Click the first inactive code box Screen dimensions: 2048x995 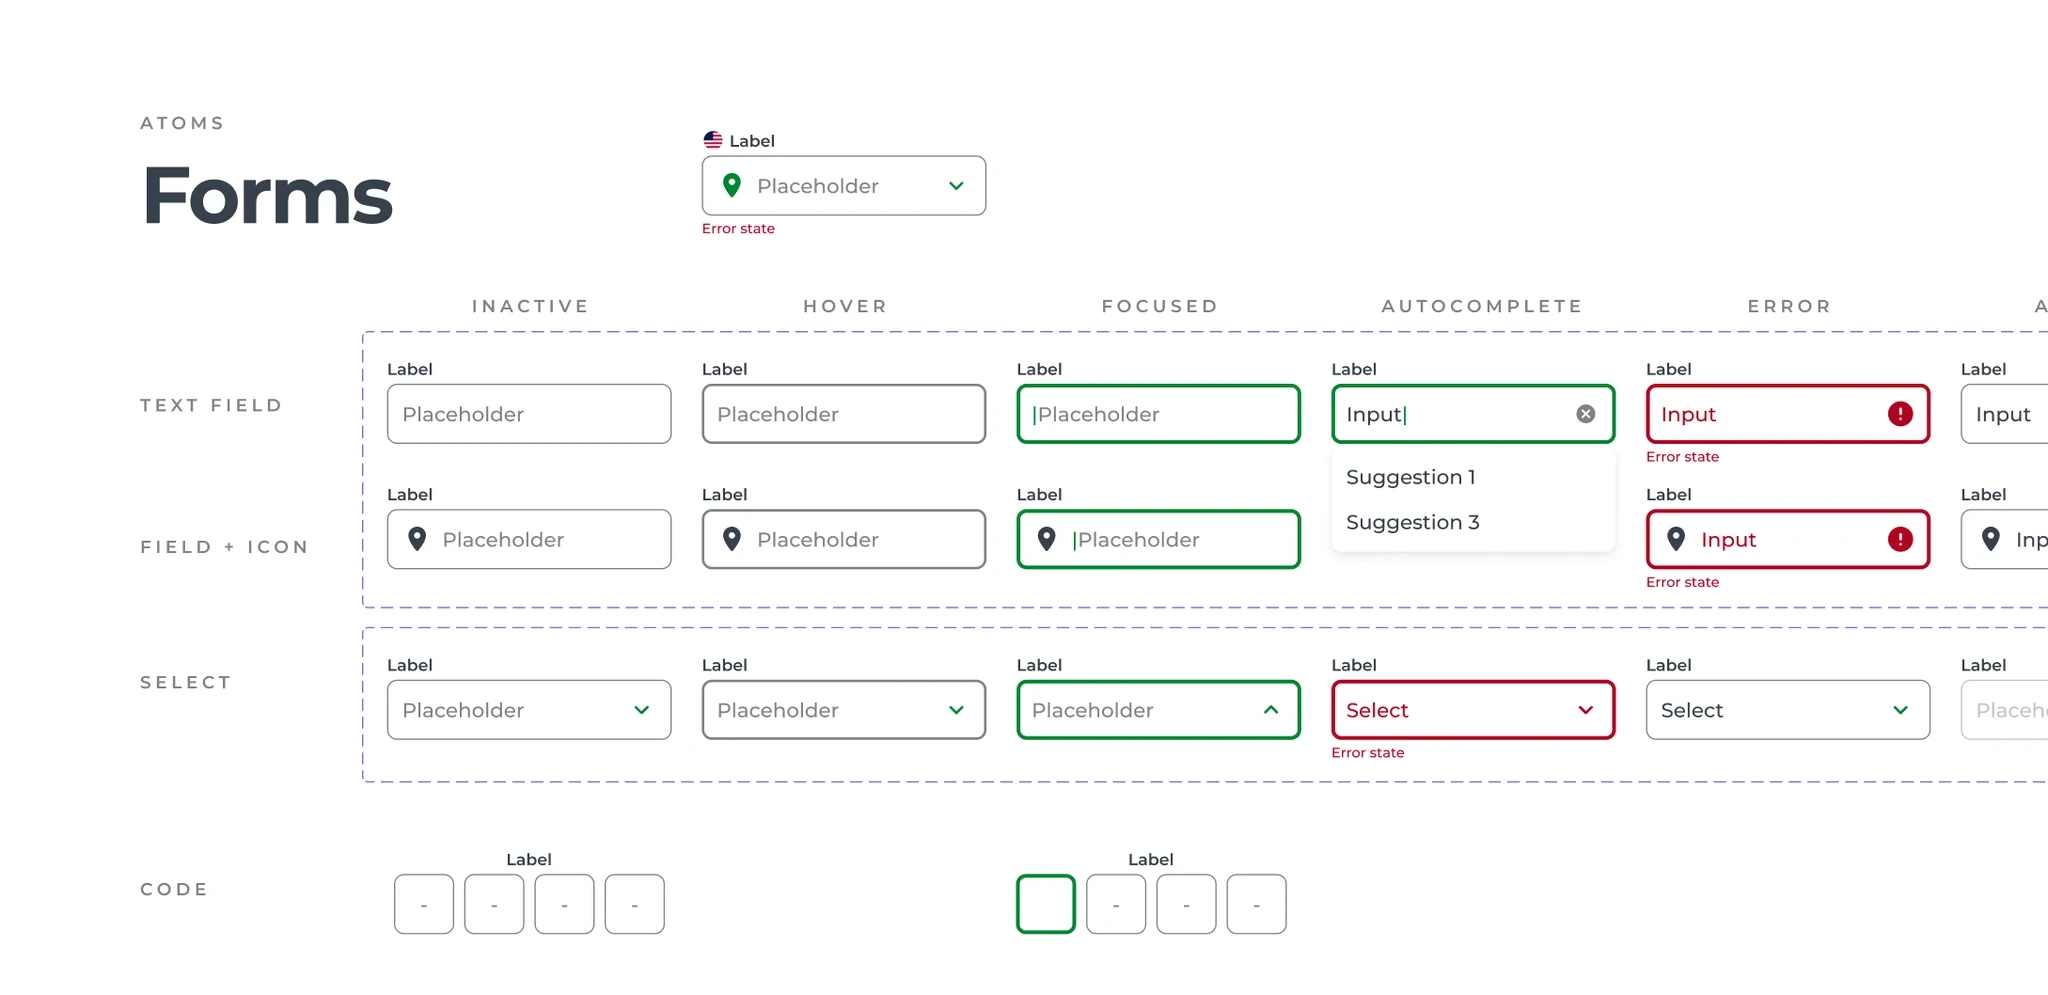click(424, 904)
